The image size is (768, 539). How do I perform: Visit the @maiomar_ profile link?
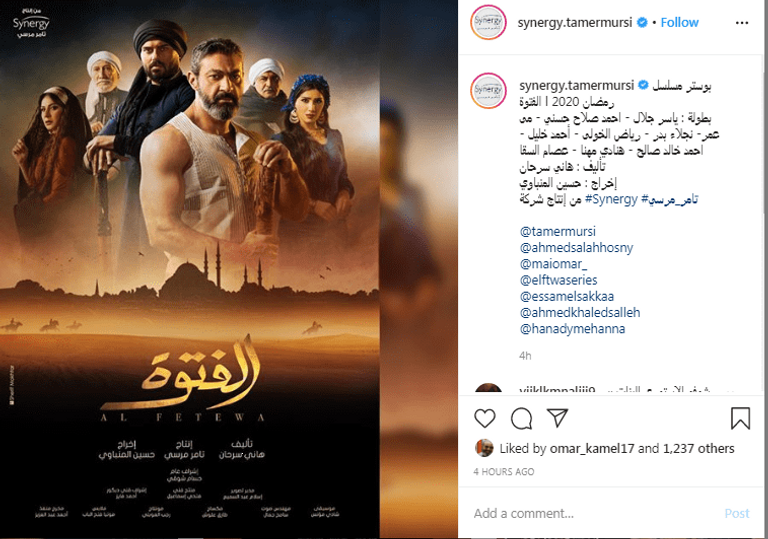point(553,264)
